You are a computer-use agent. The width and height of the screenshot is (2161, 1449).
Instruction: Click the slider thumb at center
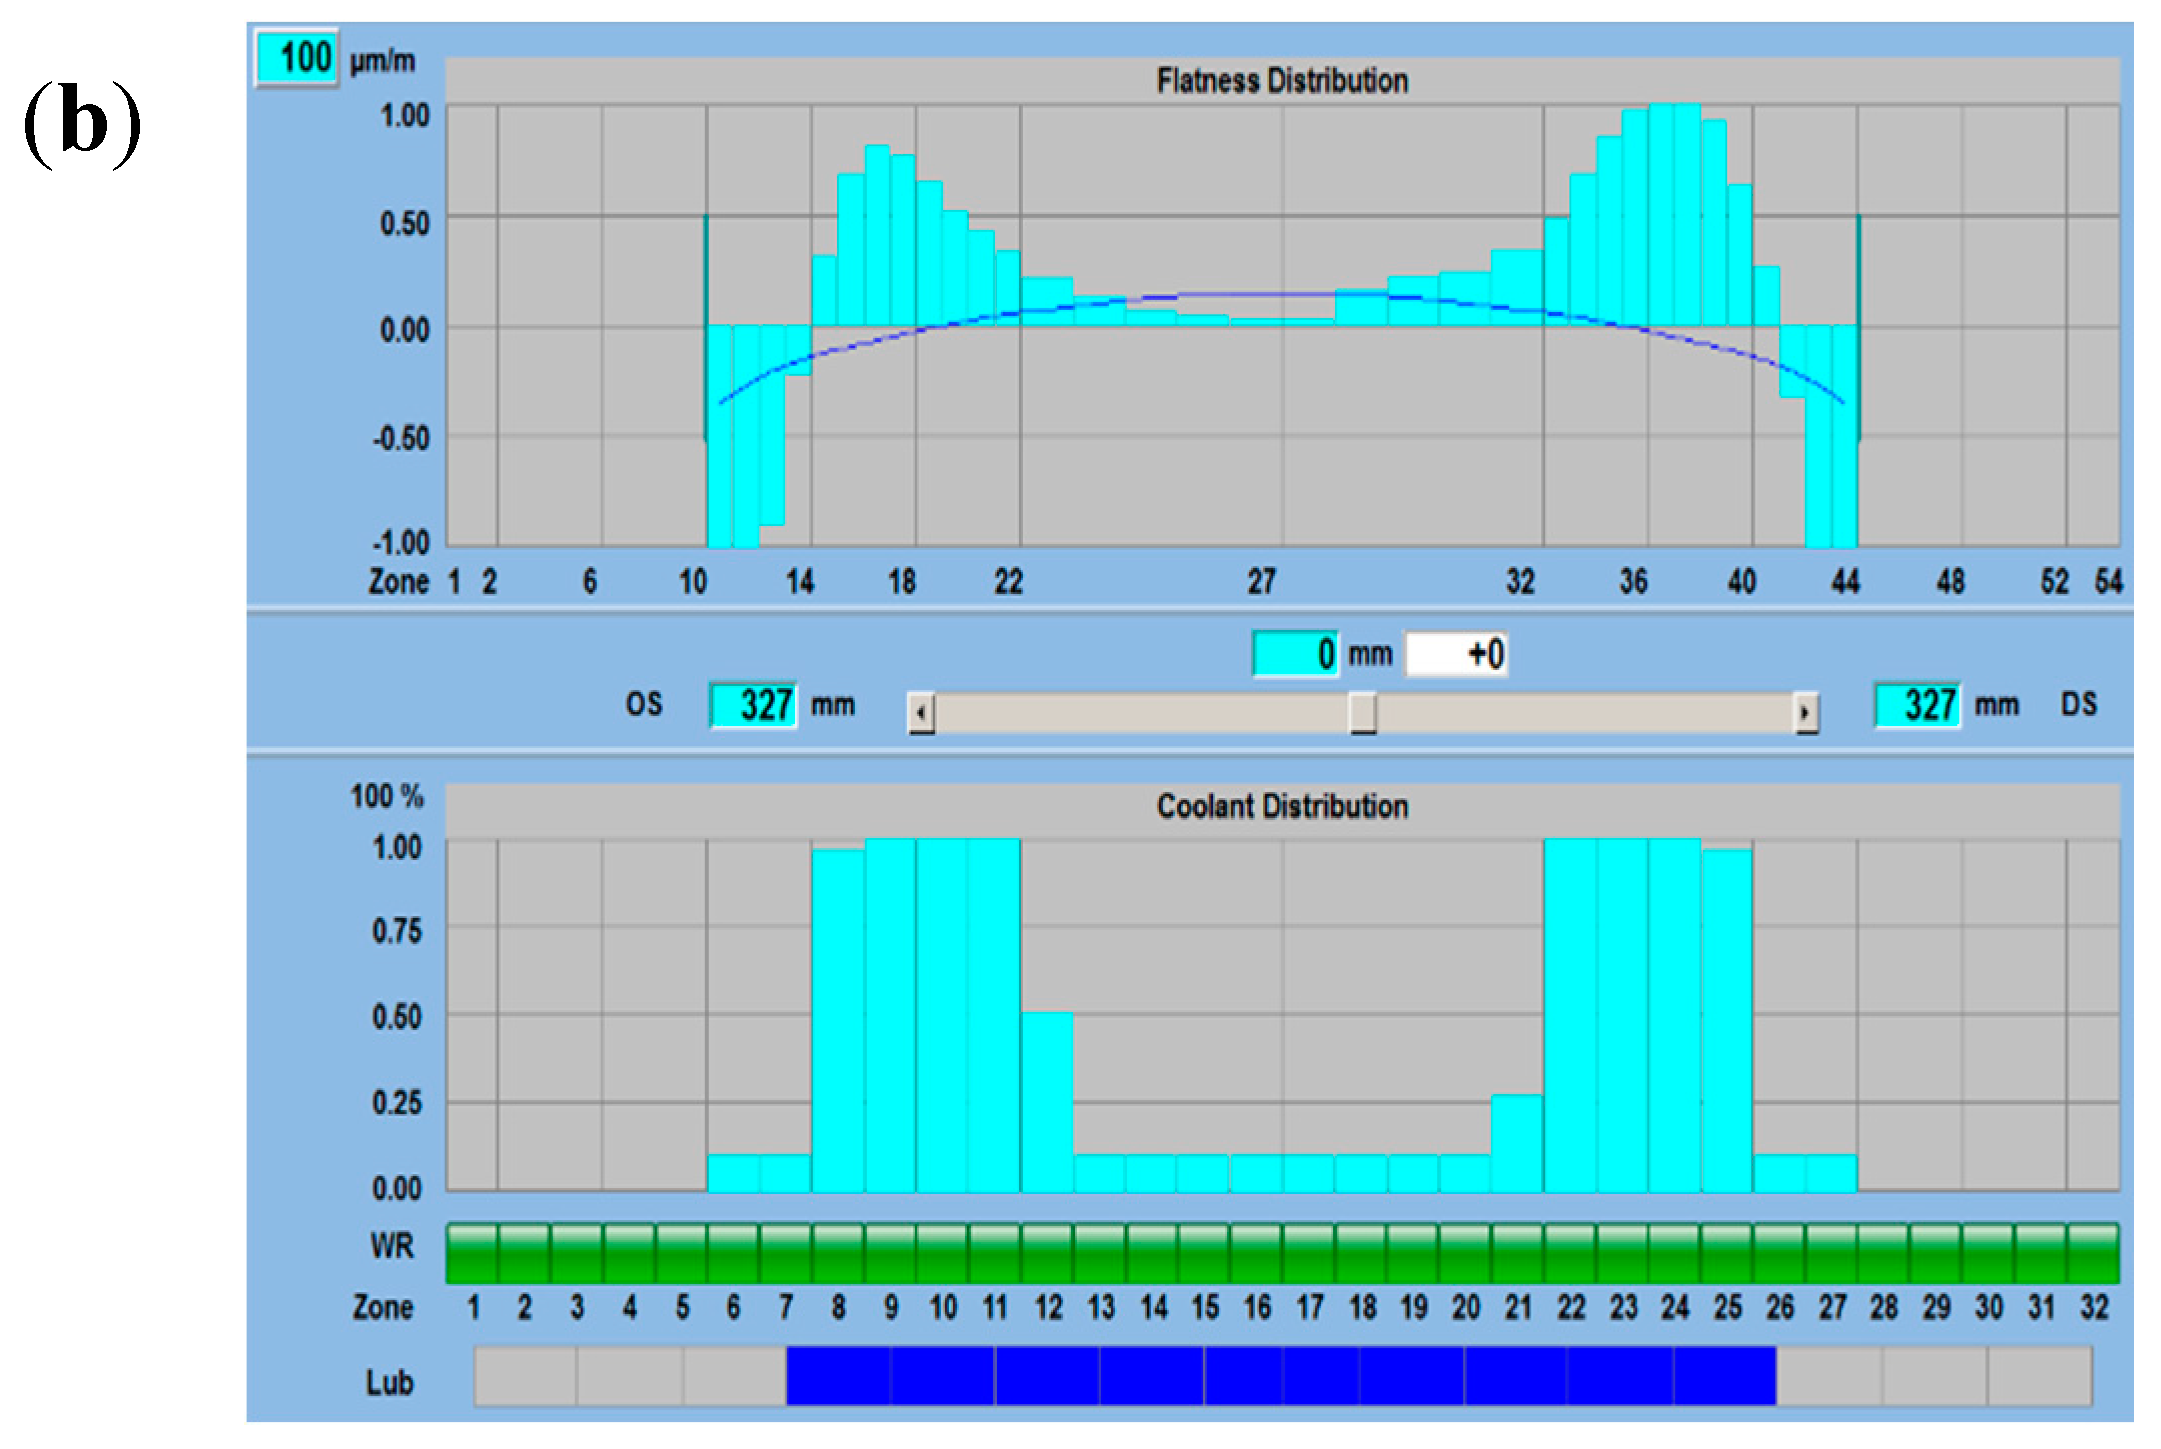(x=1362, y=713)
